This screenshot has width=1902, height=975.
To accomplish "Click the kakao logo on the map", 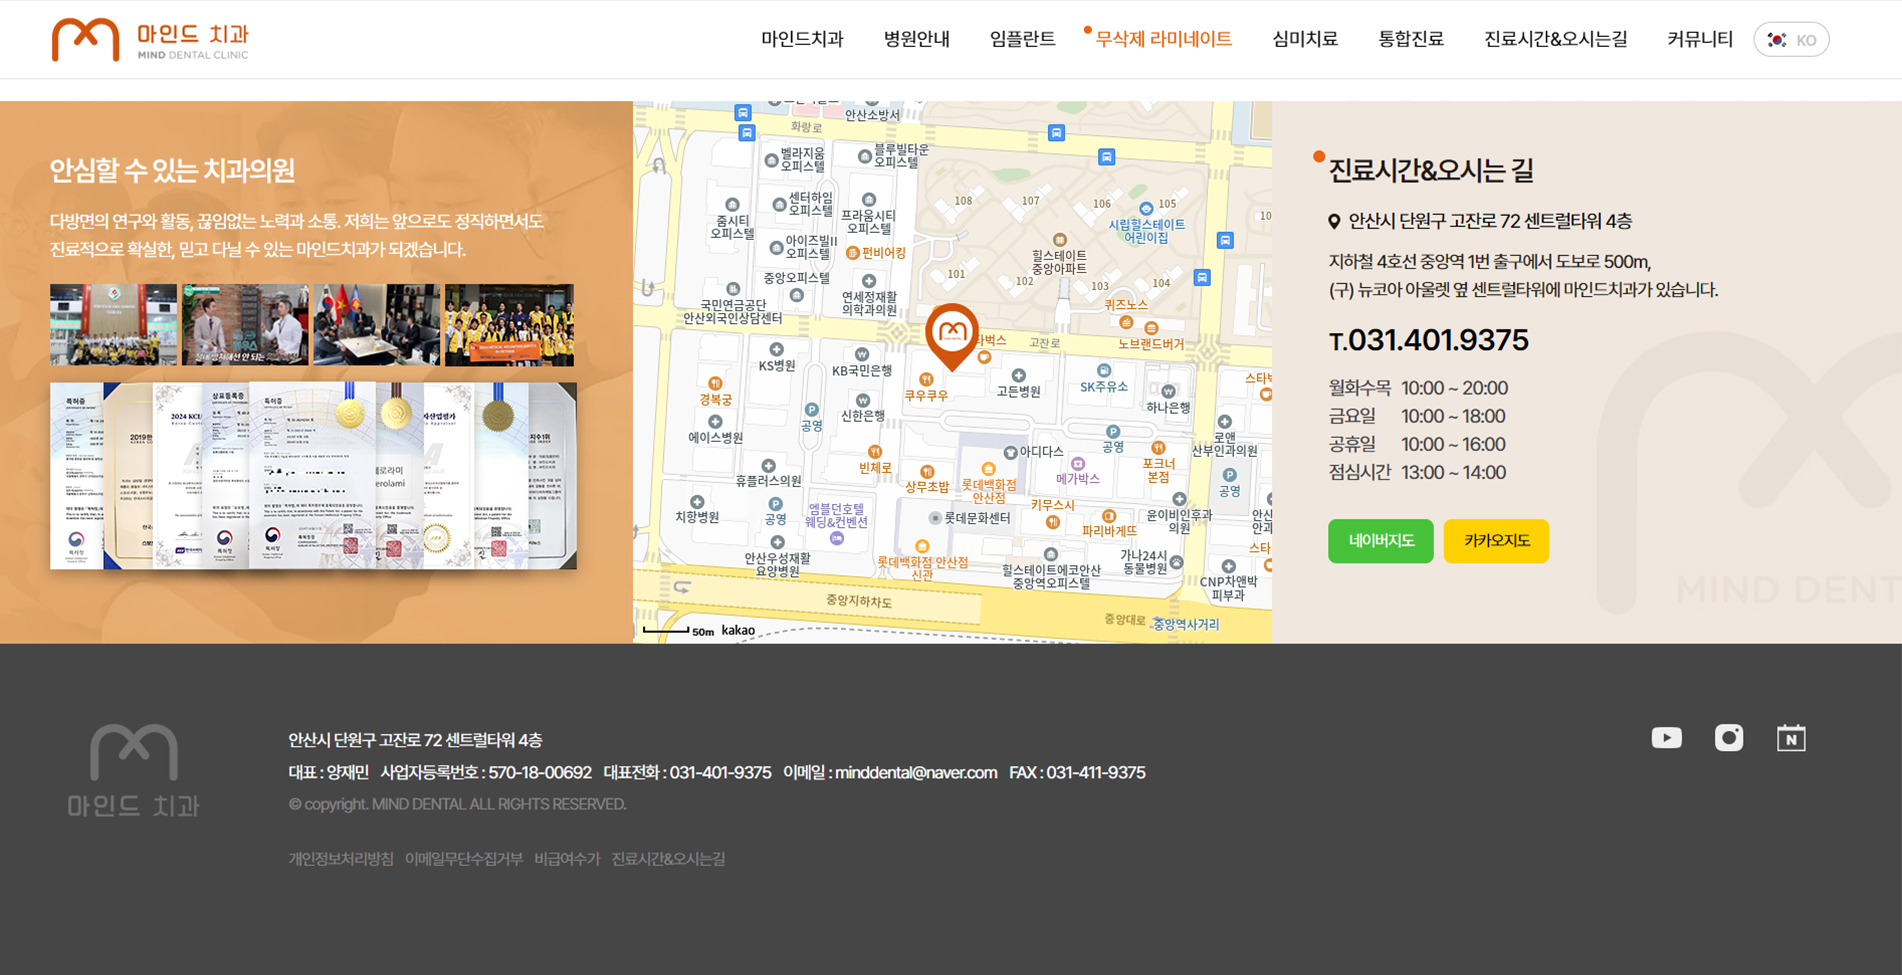I will (738, 630).
